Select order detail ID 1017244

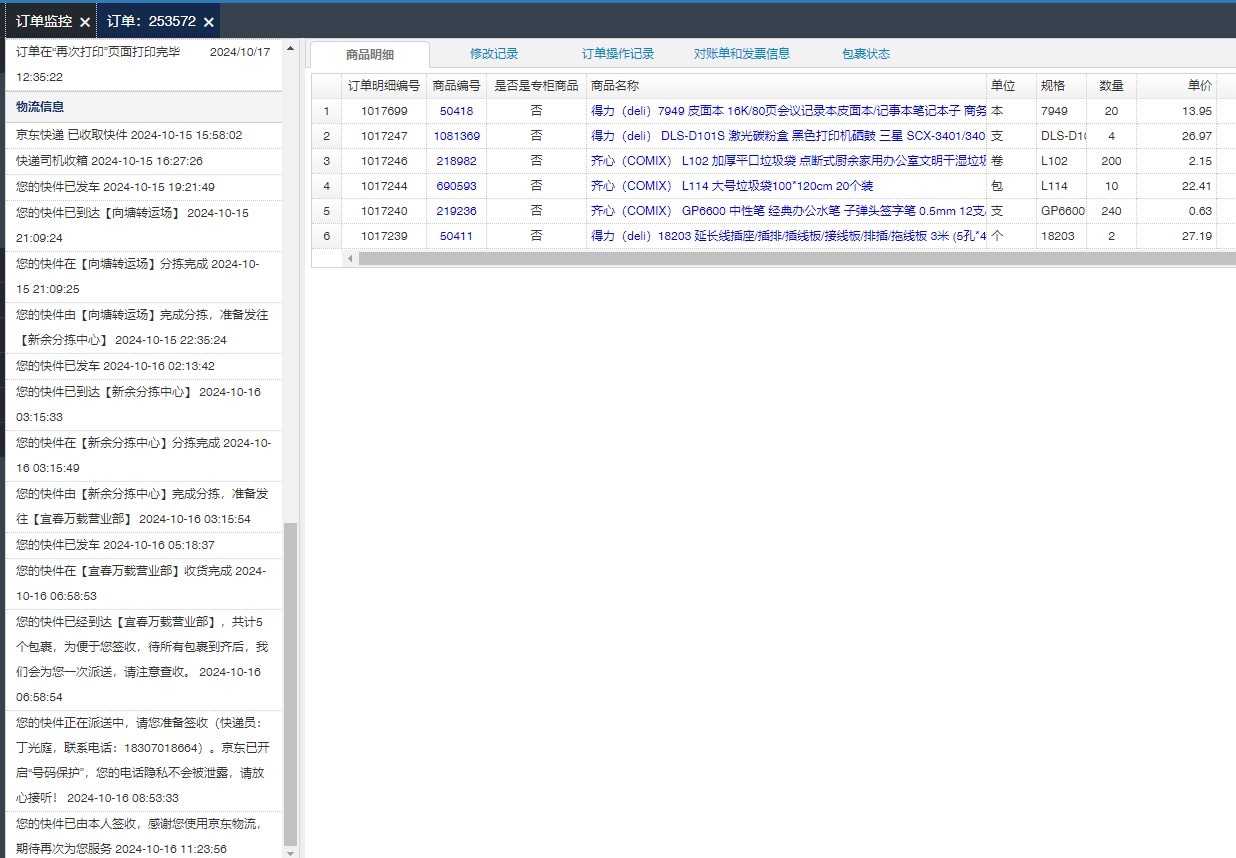pos(384,186)
